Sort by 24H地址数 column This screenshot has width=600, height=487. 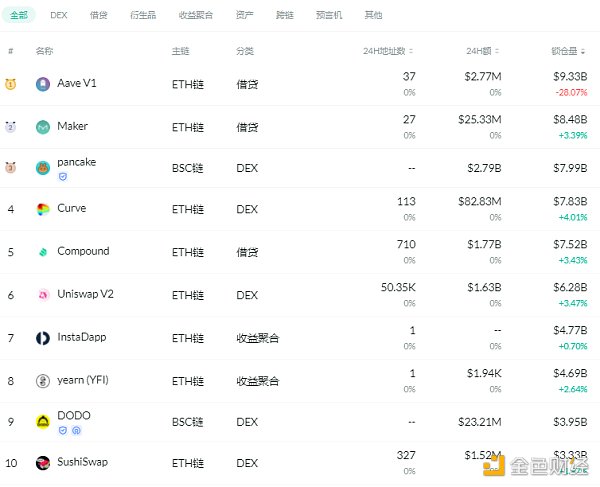point(389,50)
